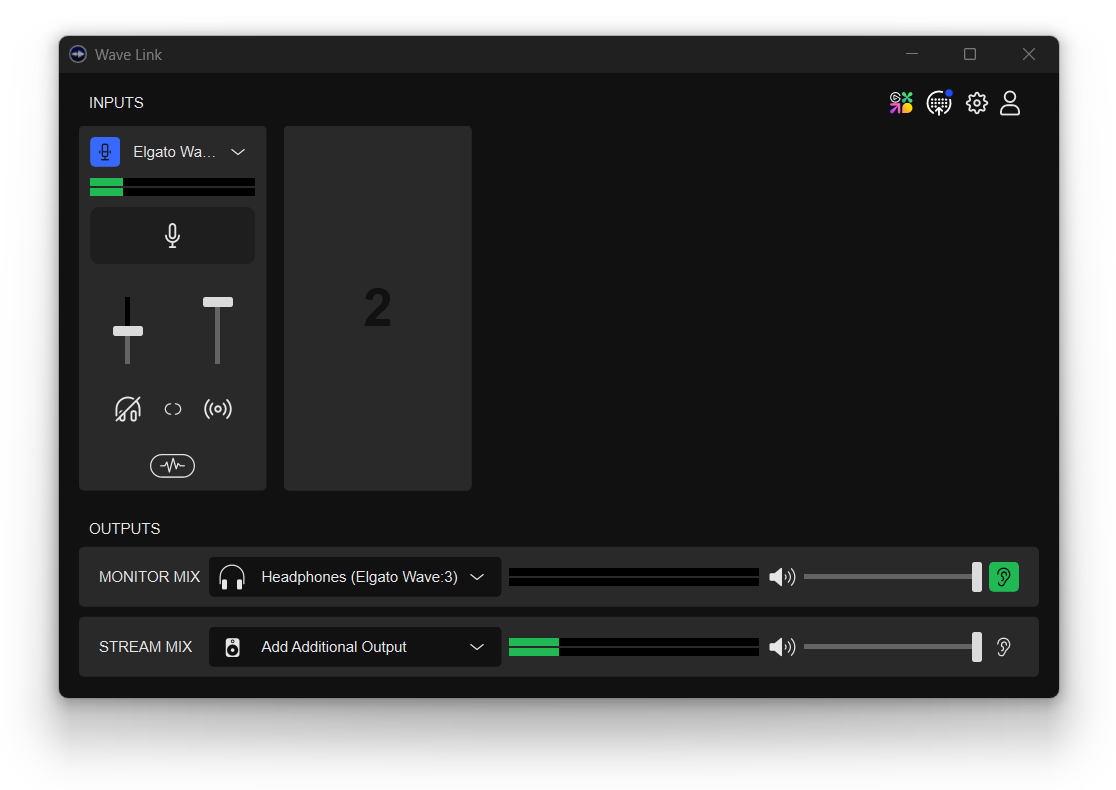Toggle the ear icon on the Stream Mix row
1116x790 pixels.
pos(1003,646)
